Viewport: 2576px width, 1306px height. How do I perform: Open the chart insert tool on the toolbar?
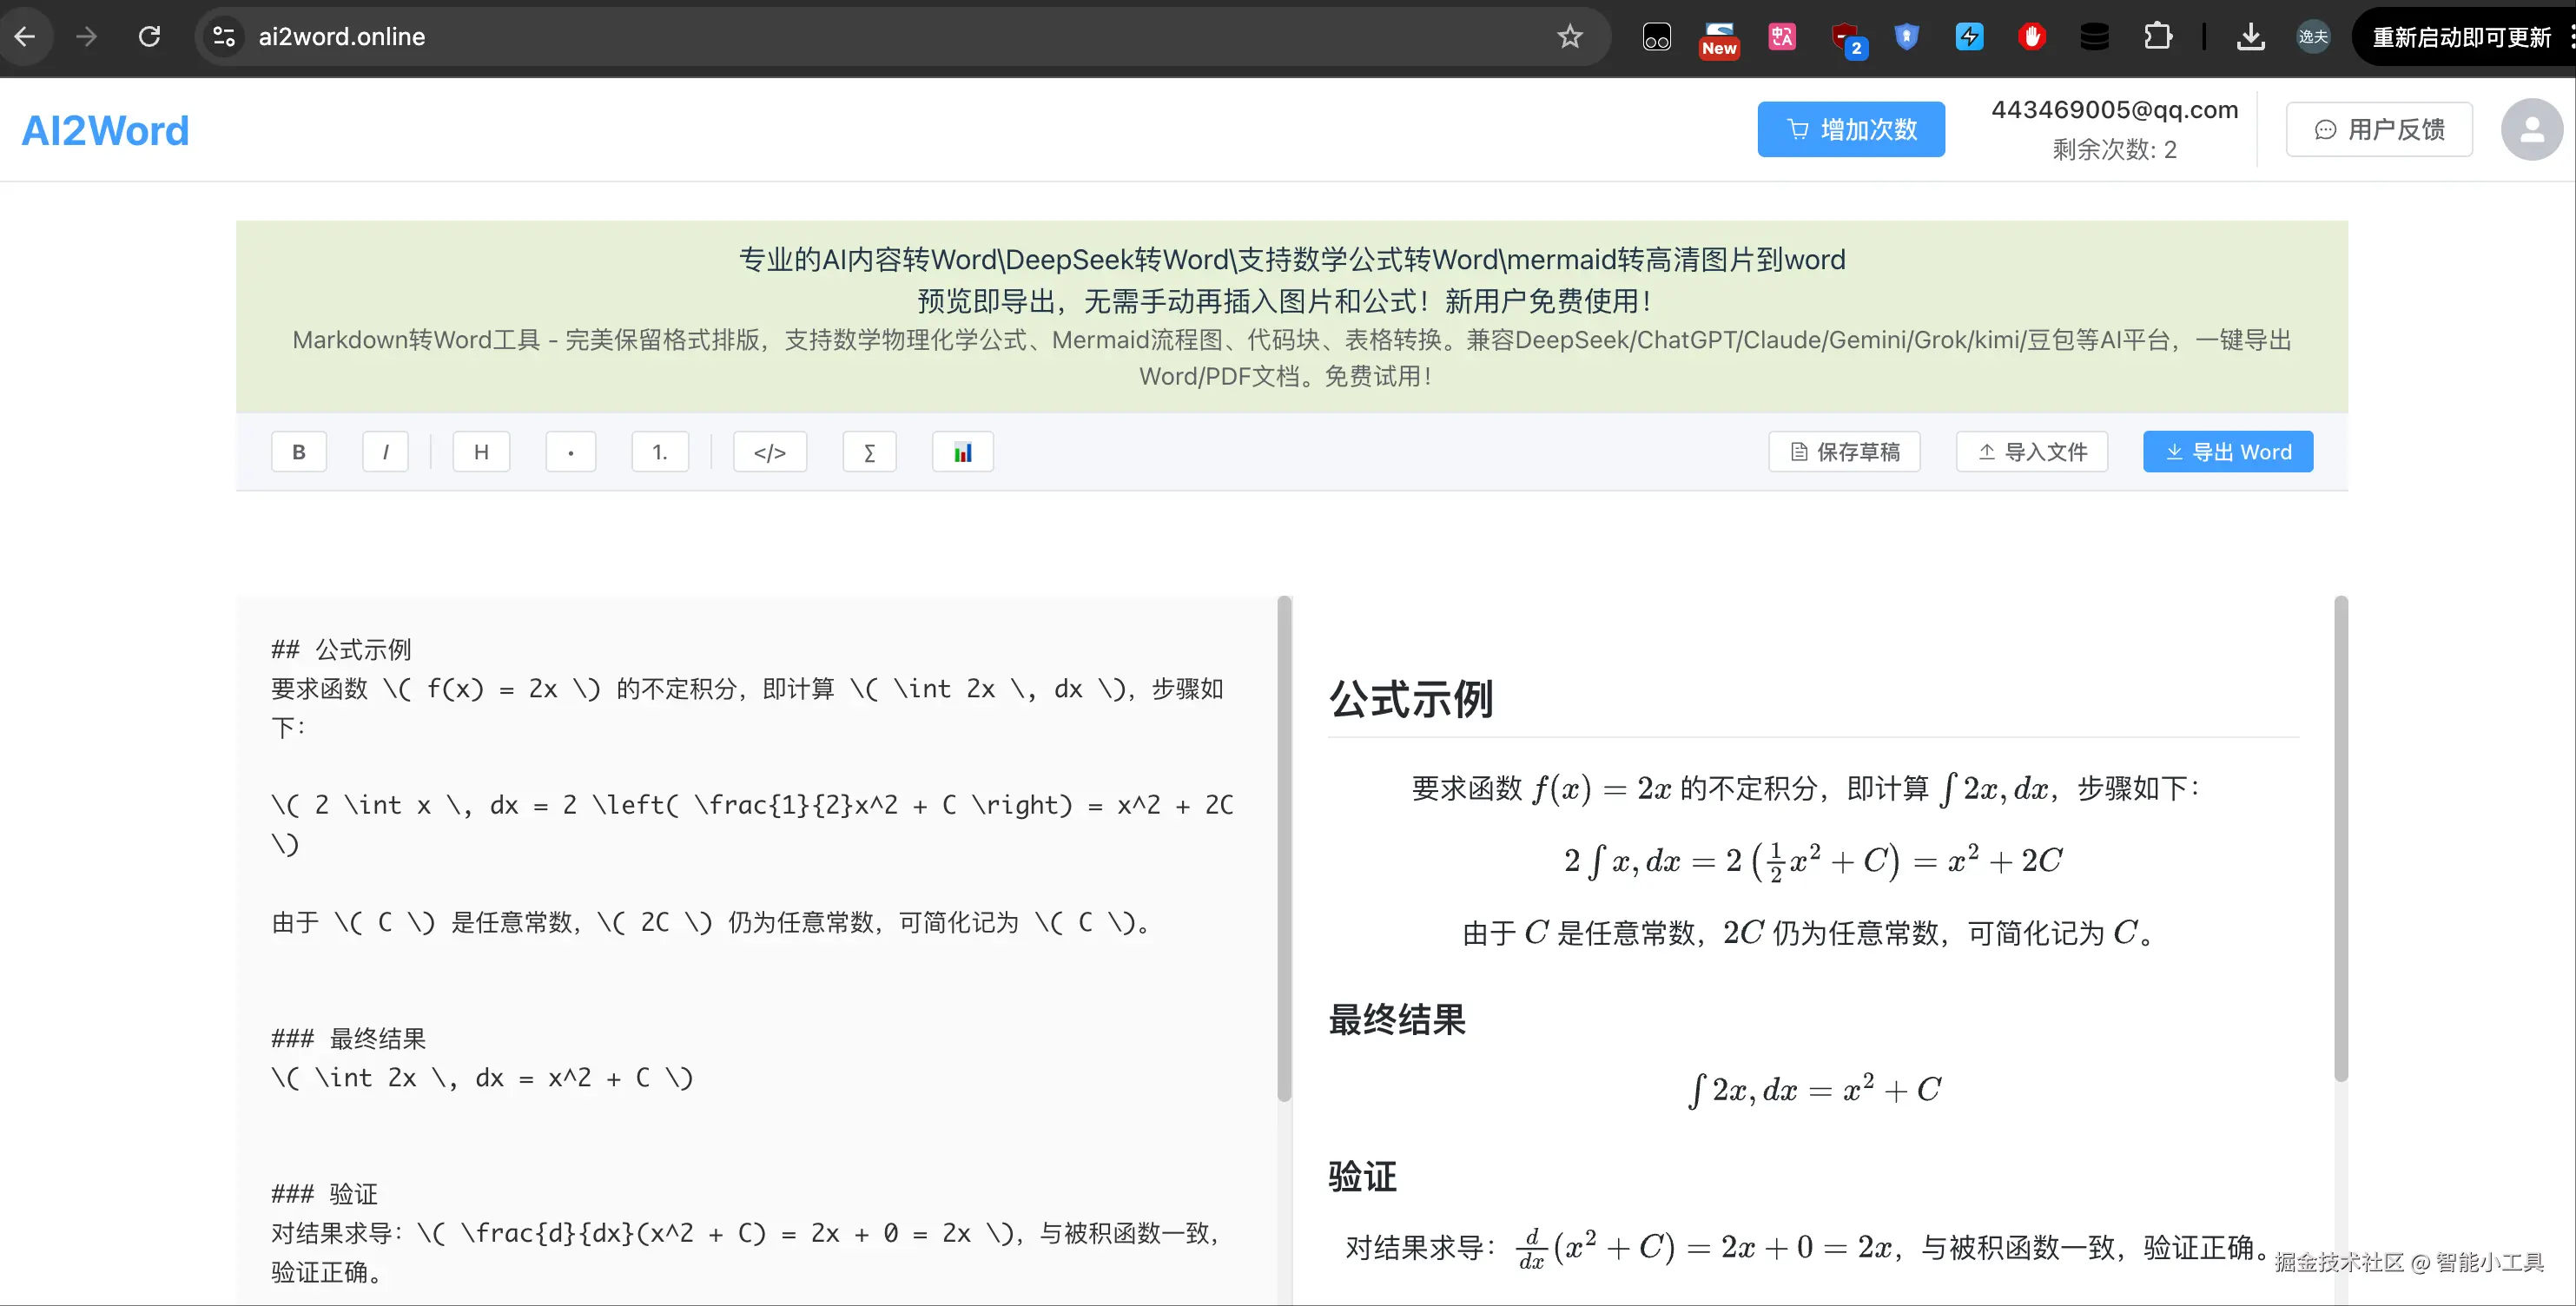tap(962, 451)
